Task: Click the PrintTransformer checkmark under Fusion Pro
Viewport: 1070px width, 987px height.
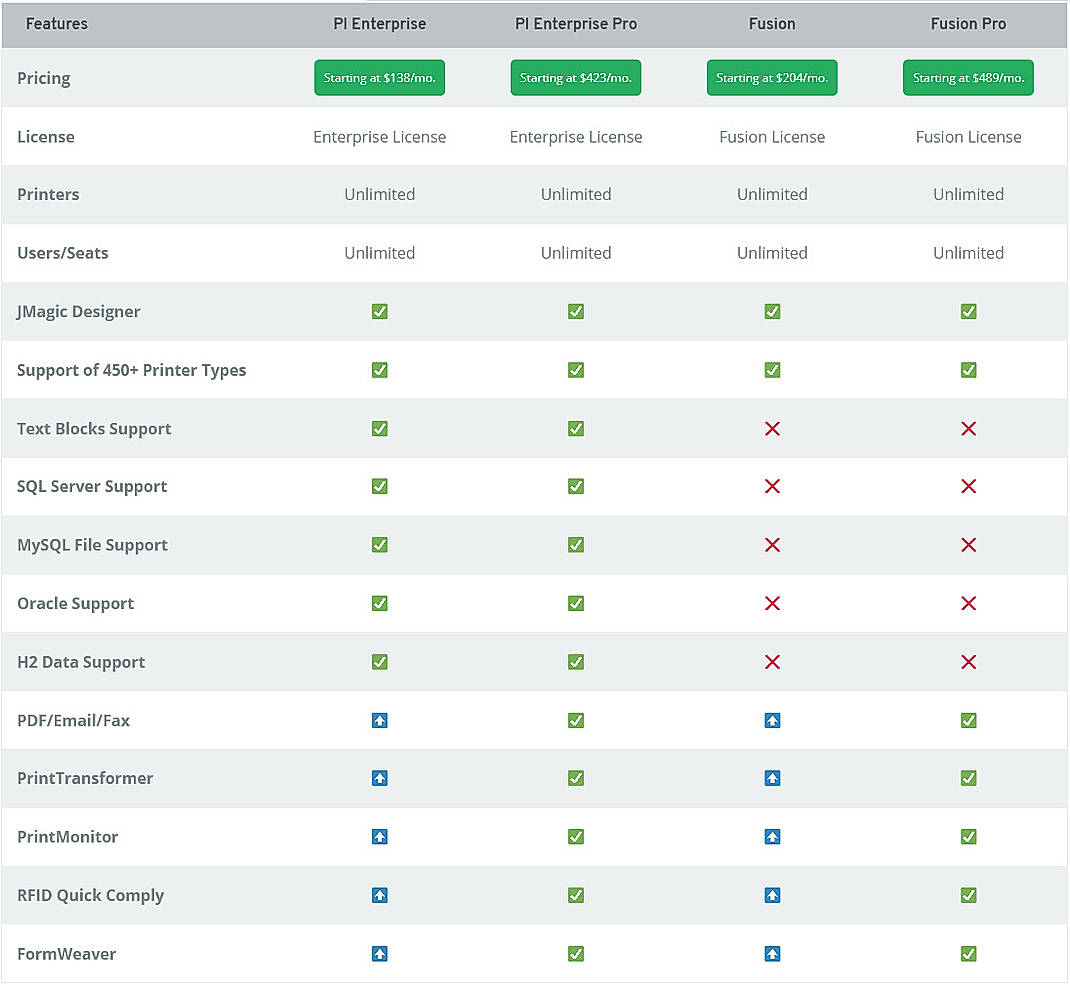Action: tap(968, 778)
